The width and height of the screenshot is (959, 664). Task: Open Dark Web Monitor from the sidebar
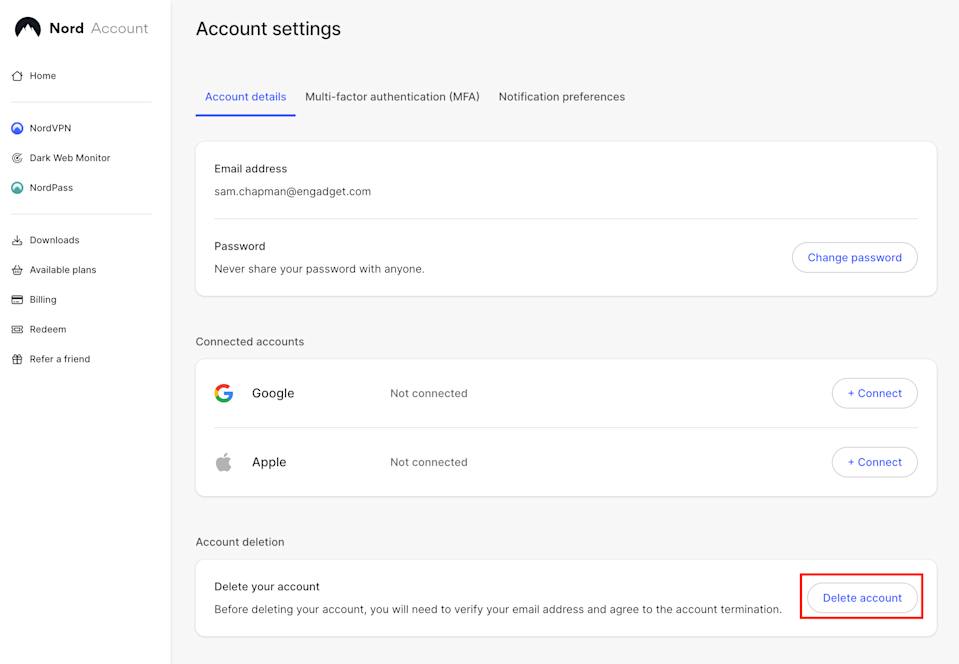click(16, 157)
